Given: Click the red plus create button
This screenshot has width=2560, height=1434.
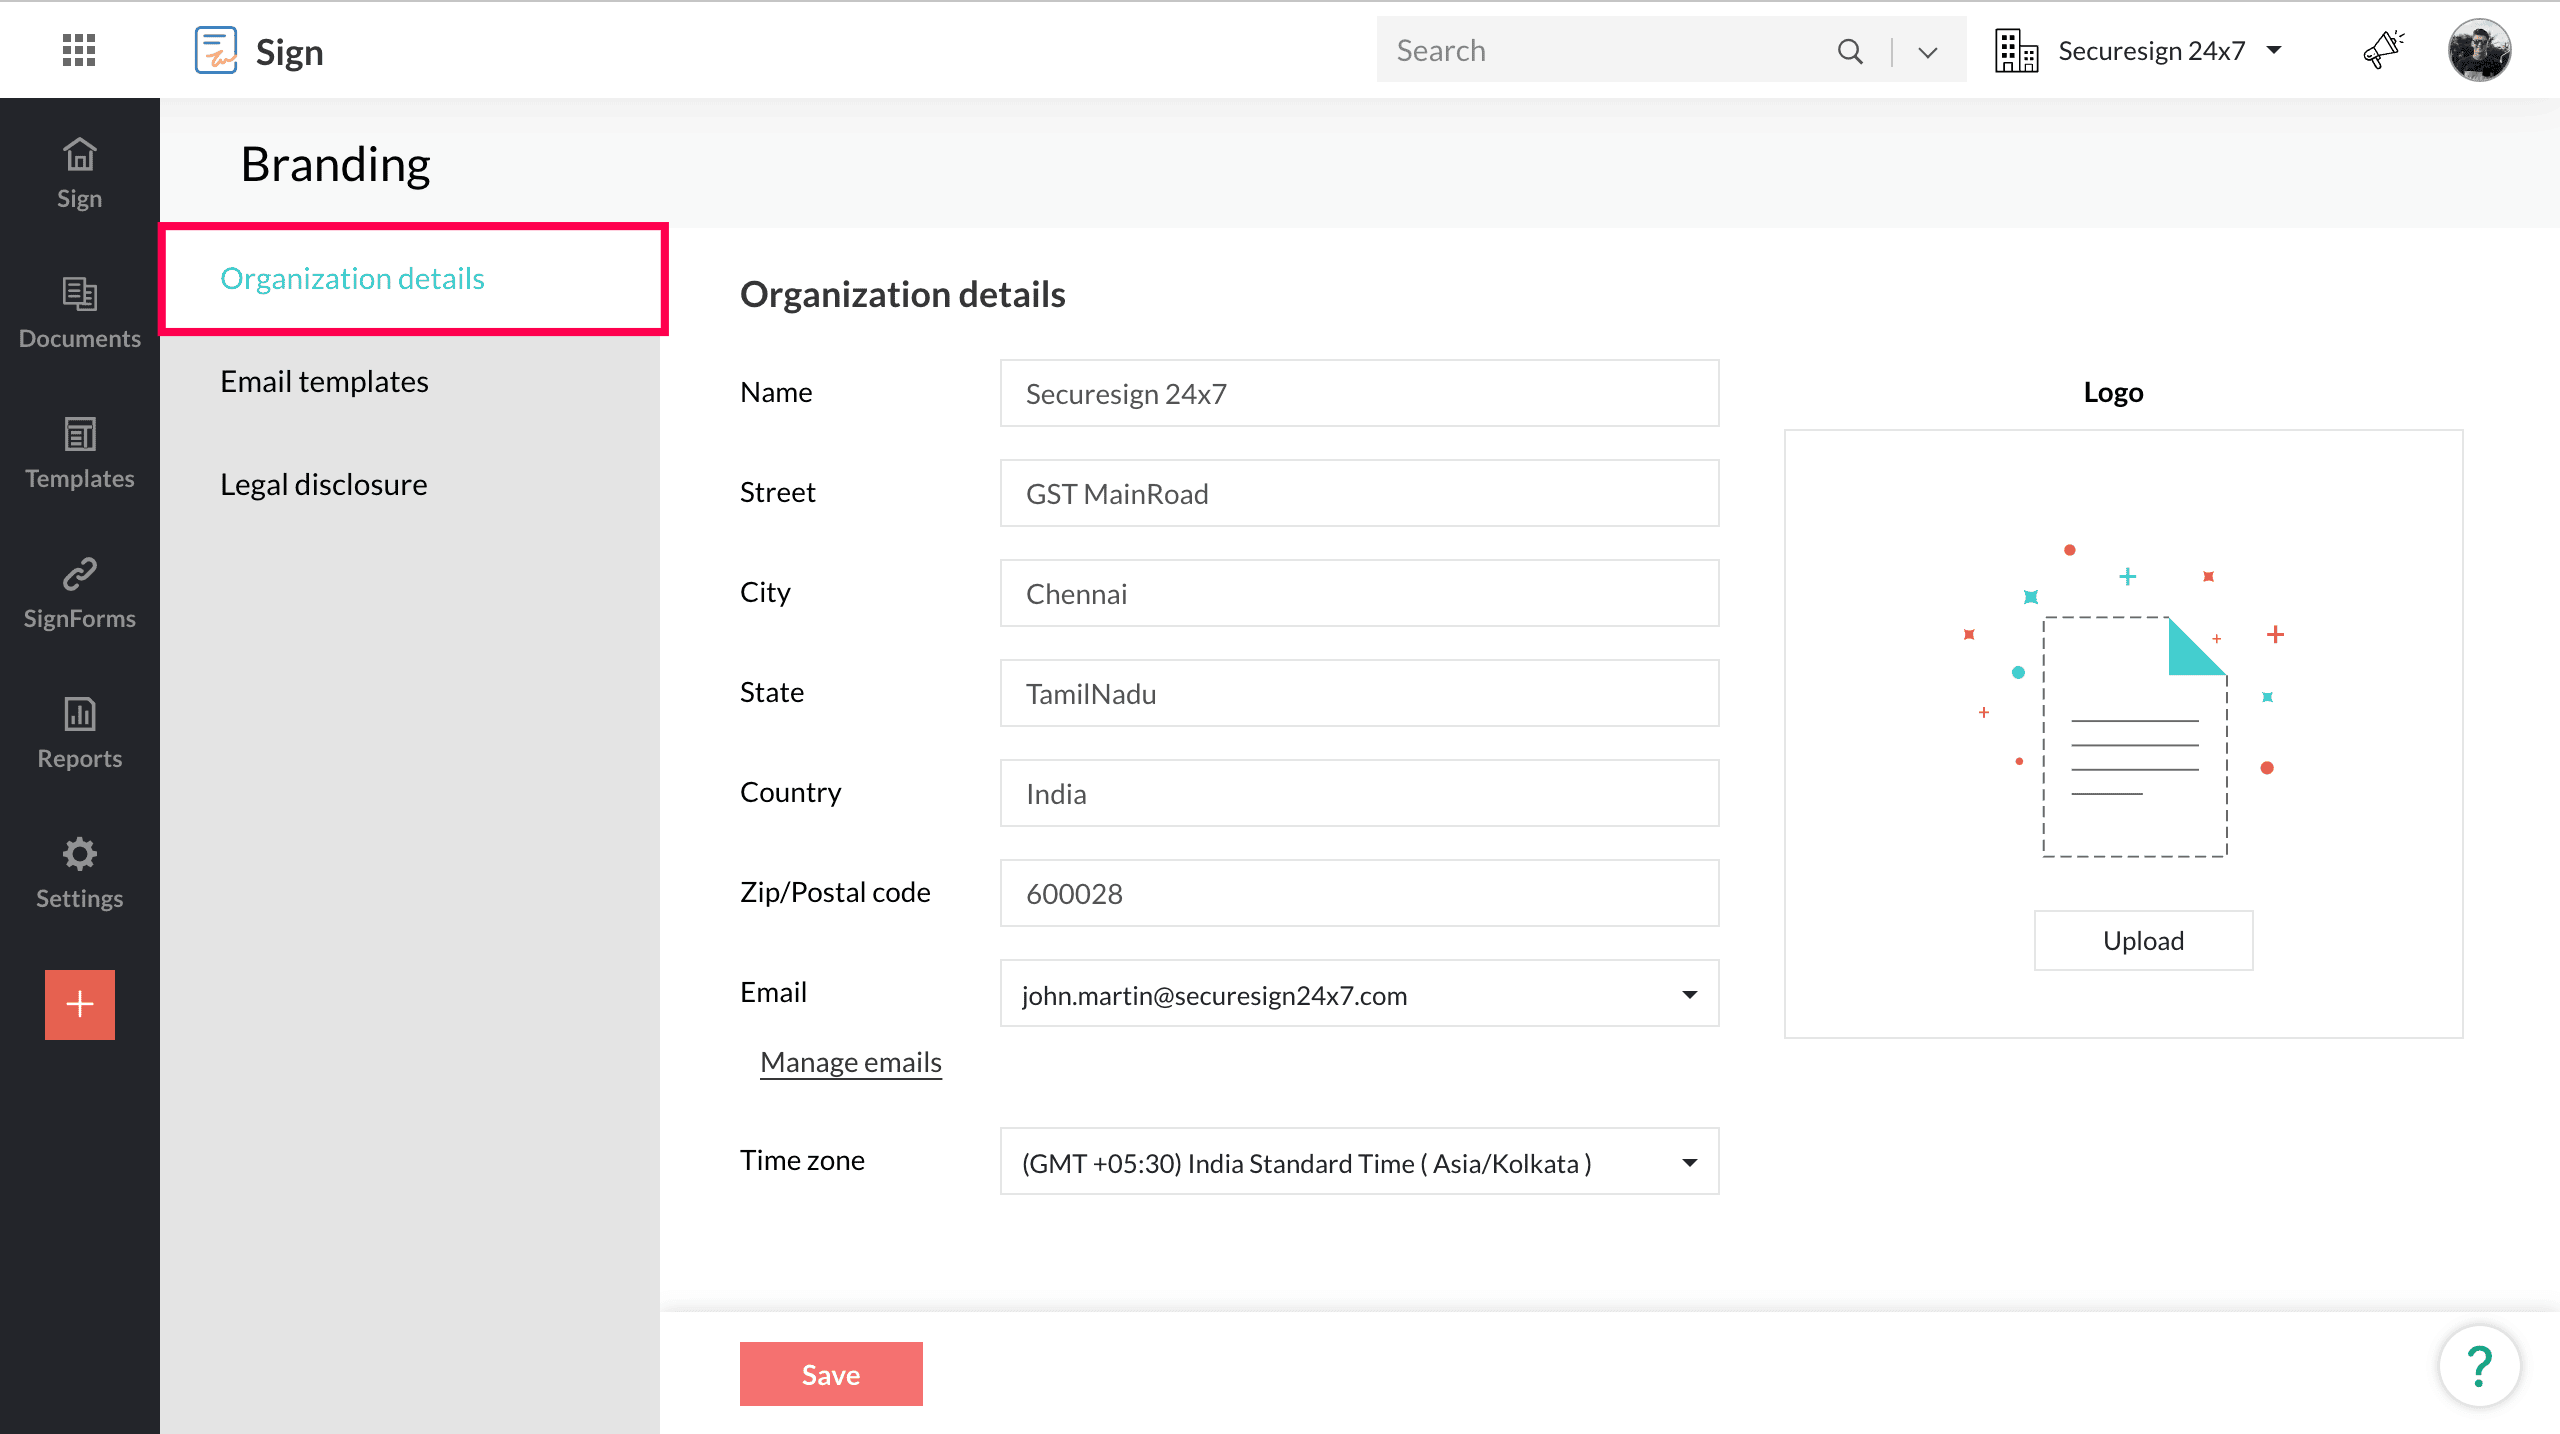Looking at the screenshot, I should point(79,1004).
